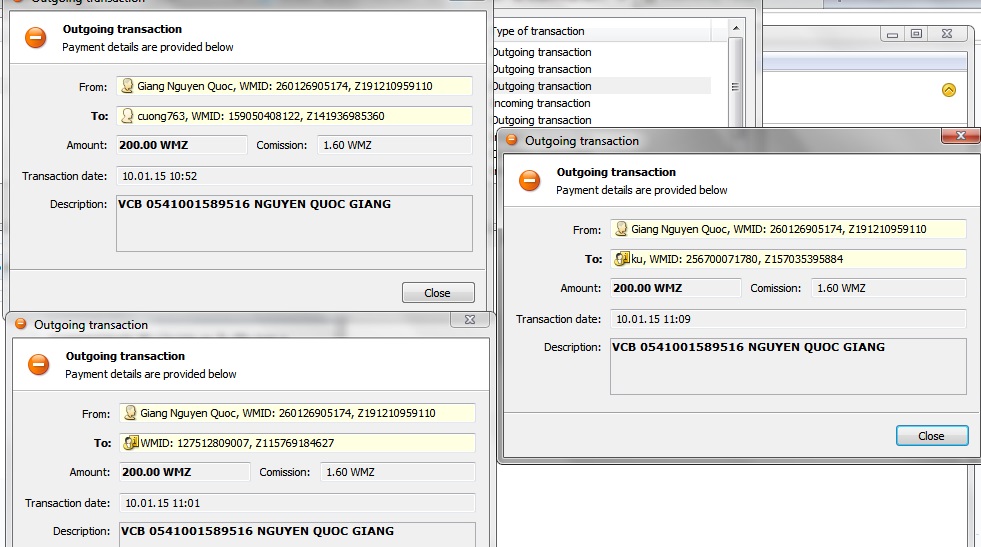The height and width of the screenshot is (547, 981).
Task: Click the From field in the 11:01 dialog
Action: point(297,412)
